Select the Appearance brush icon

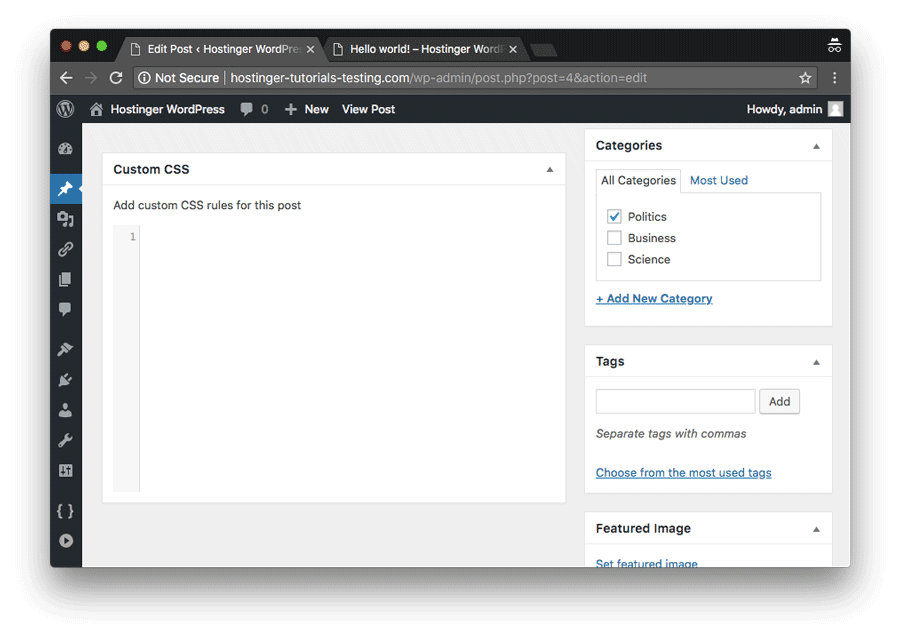pyautogui.click(x=65, y=349)
